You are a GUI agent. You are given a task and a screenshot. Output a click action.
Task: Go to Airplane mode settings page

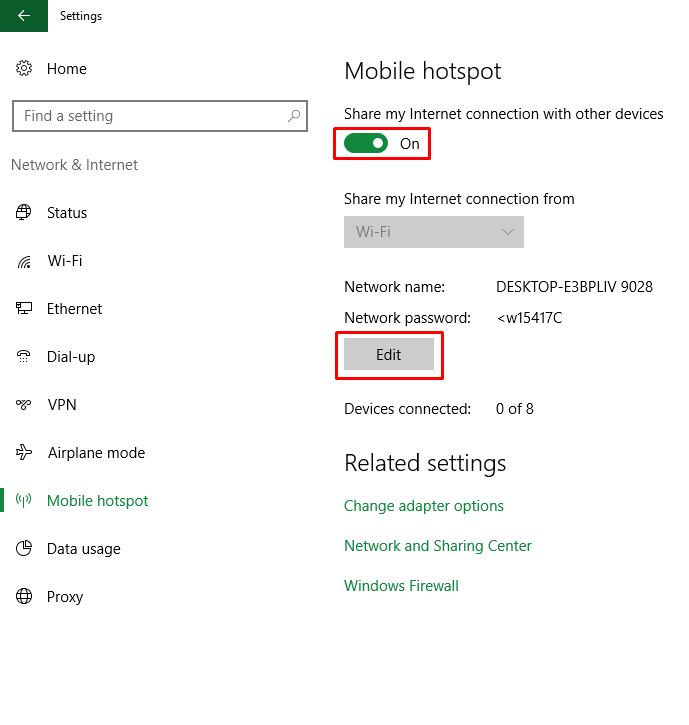(96, 453)
